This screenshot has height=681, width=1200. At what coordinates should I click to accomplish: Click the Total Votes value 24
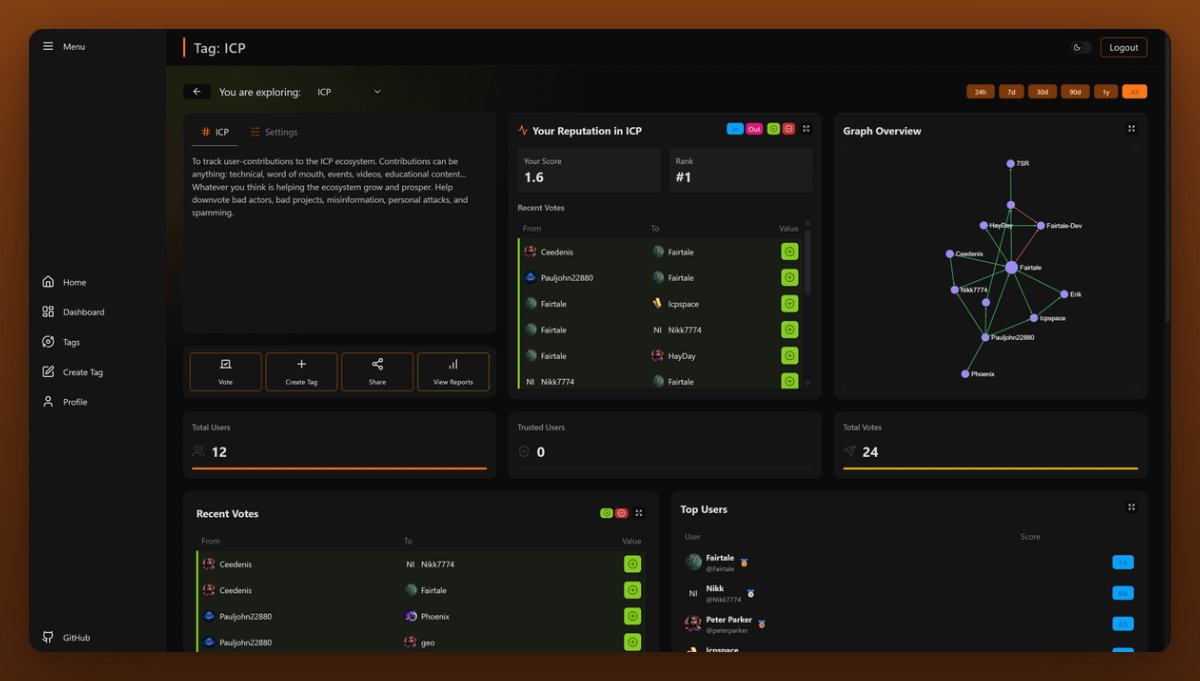pos(870,452)
